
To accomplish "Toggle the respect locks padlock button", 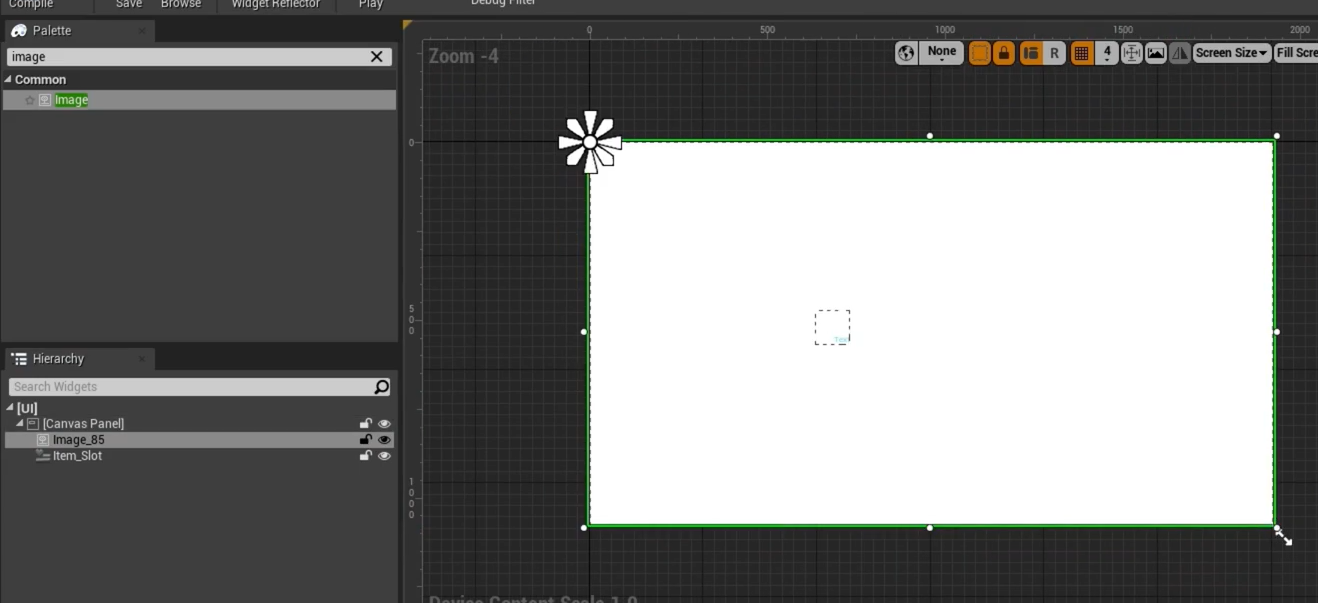I will tap(1004, 53).
